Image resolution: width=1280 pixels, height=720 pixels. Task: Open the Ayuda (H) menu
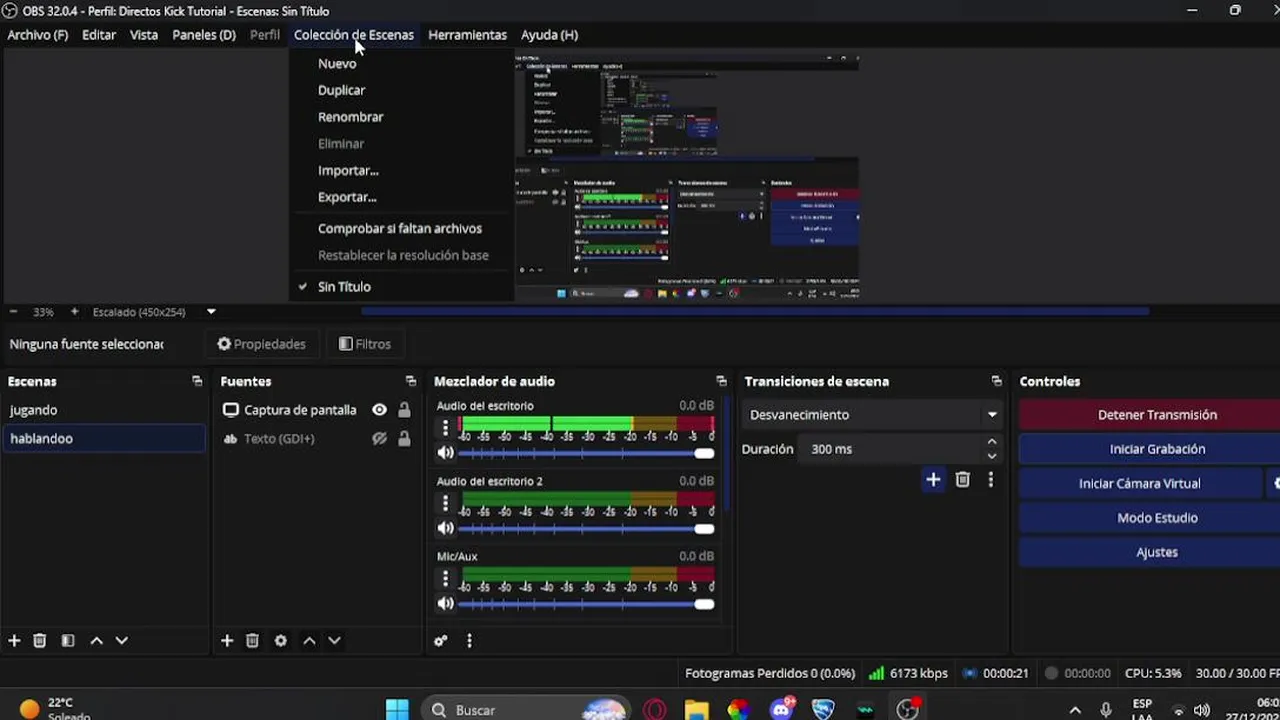pyautogui.click(x=549, y=35)
